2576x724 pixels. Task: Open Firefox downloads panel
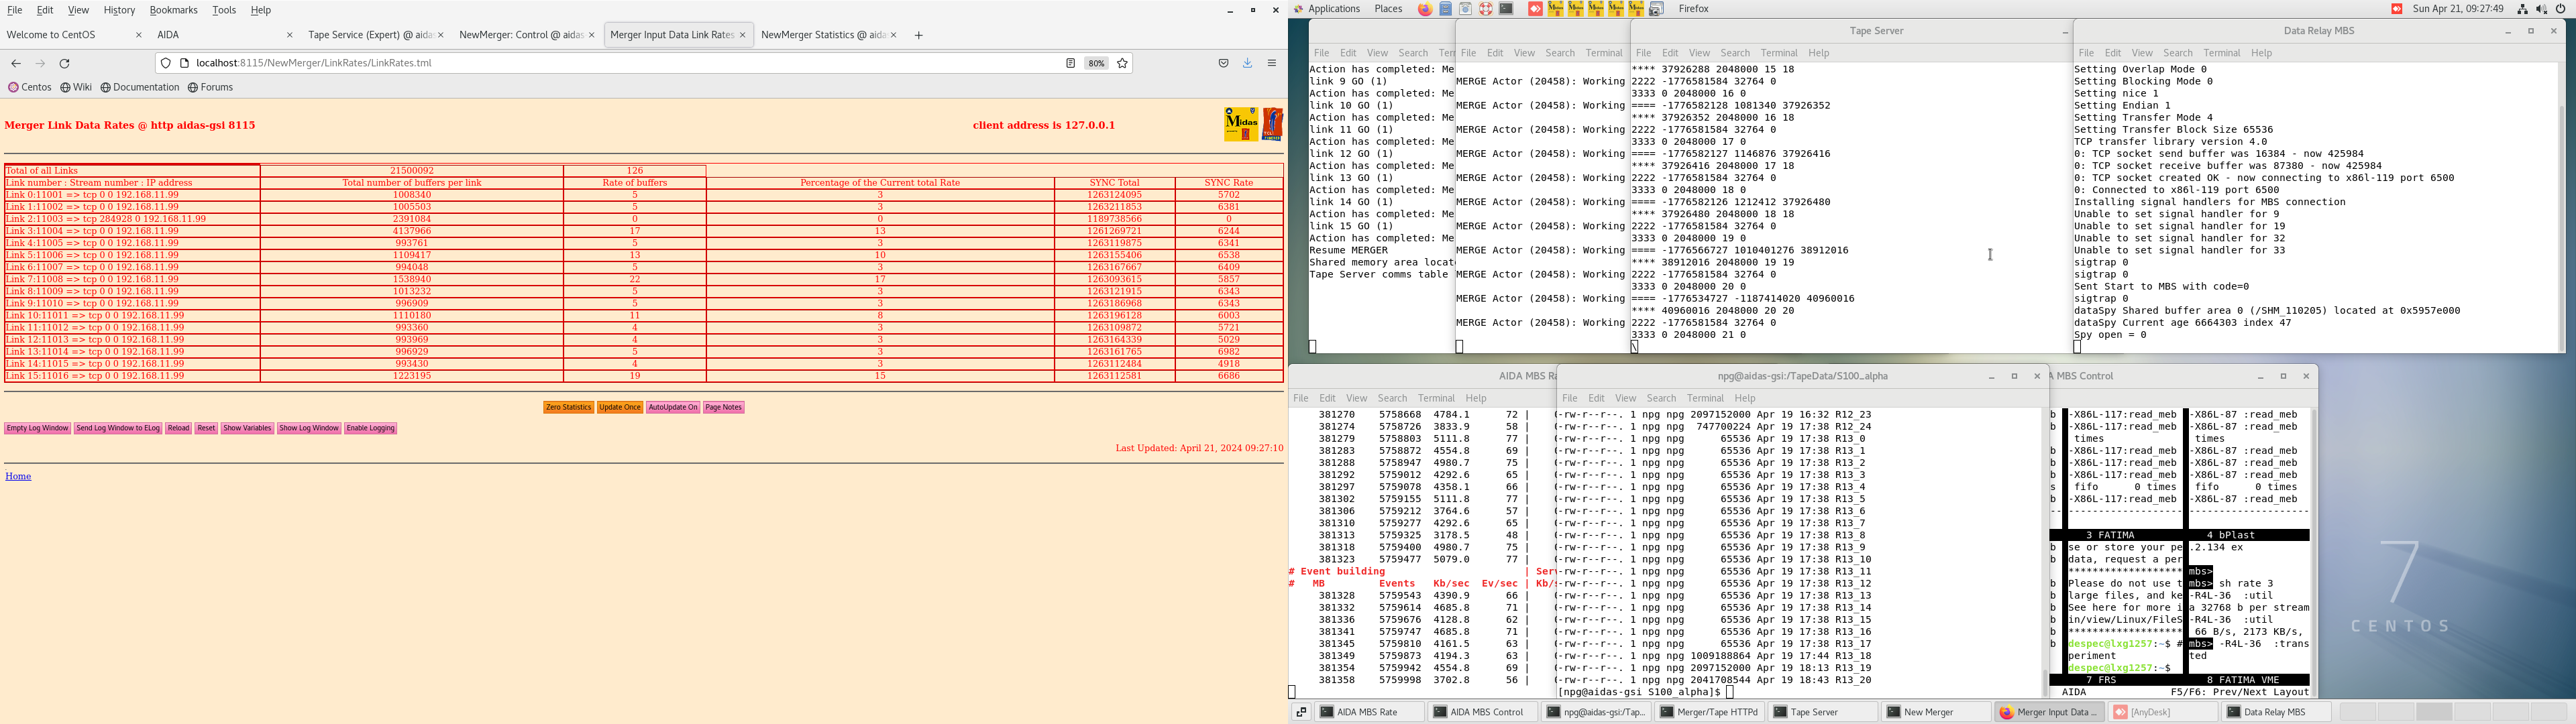coord(1247,63)
